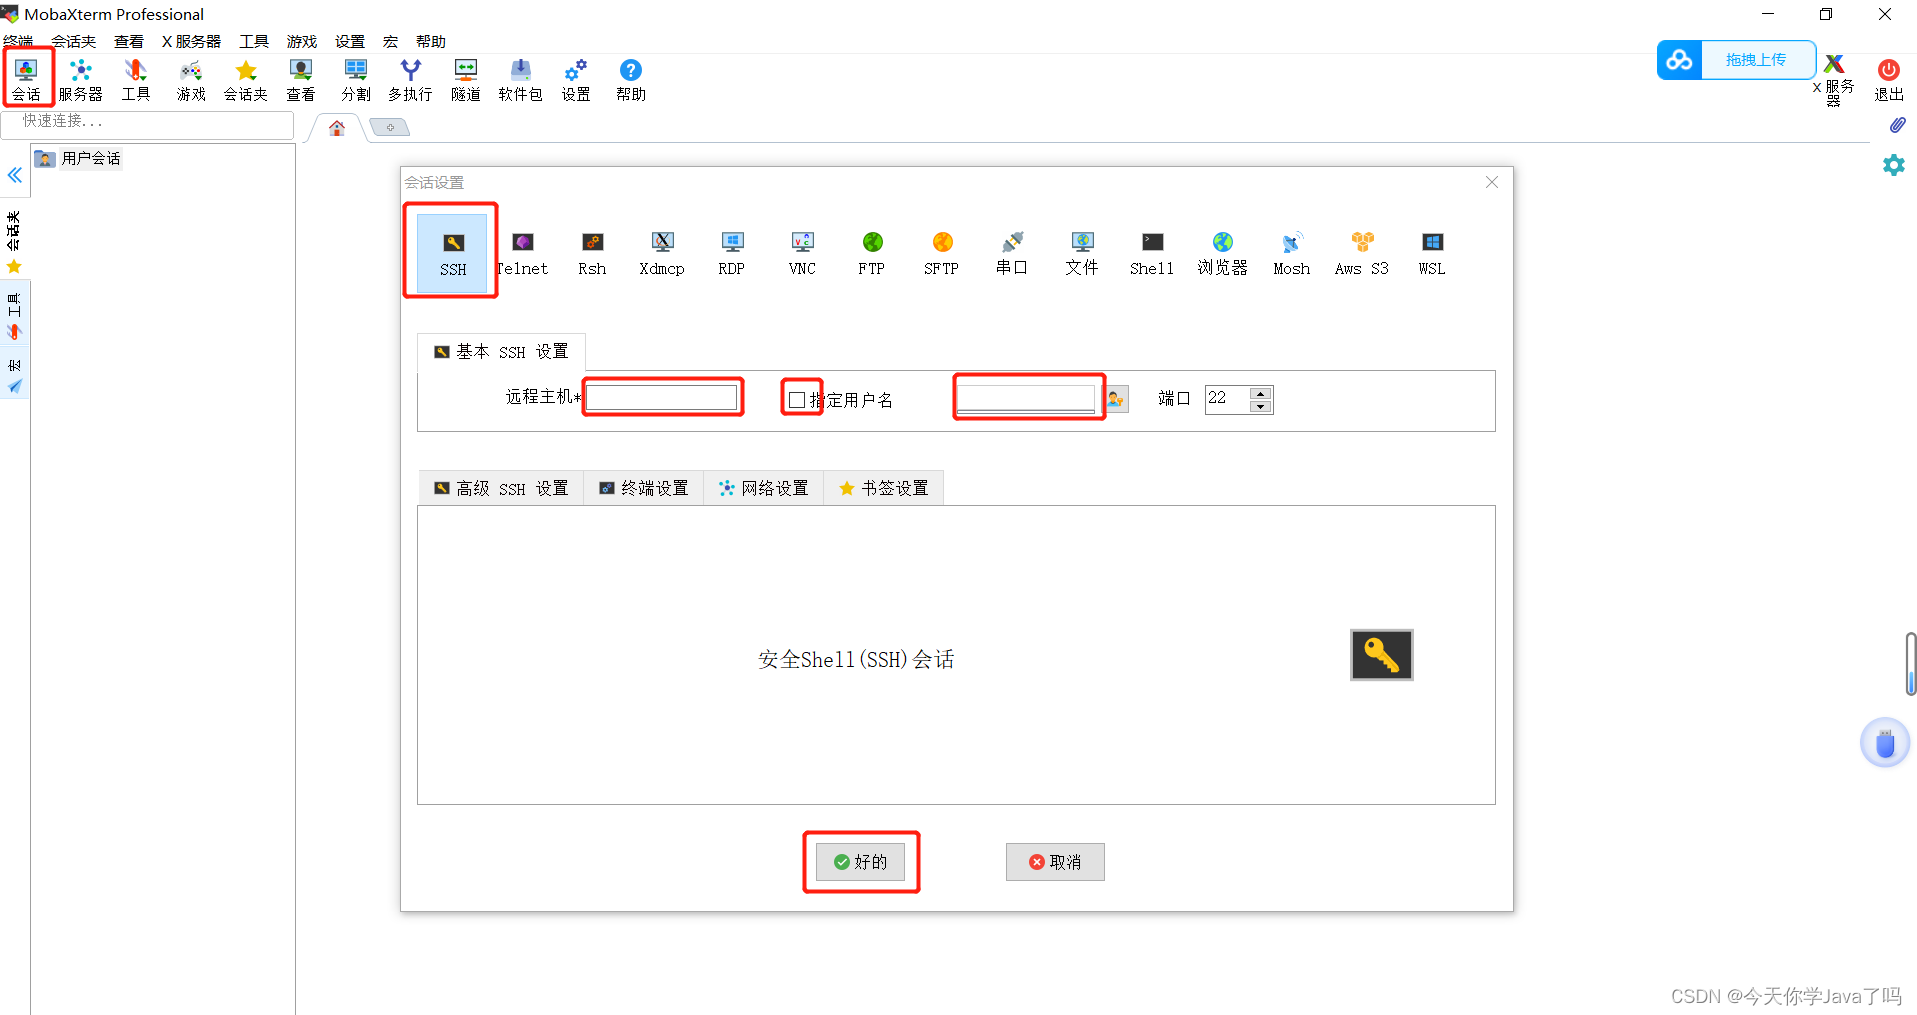Click the floating blue mouse widget
The image size is (1917, 1015).
pos(1885,743)
